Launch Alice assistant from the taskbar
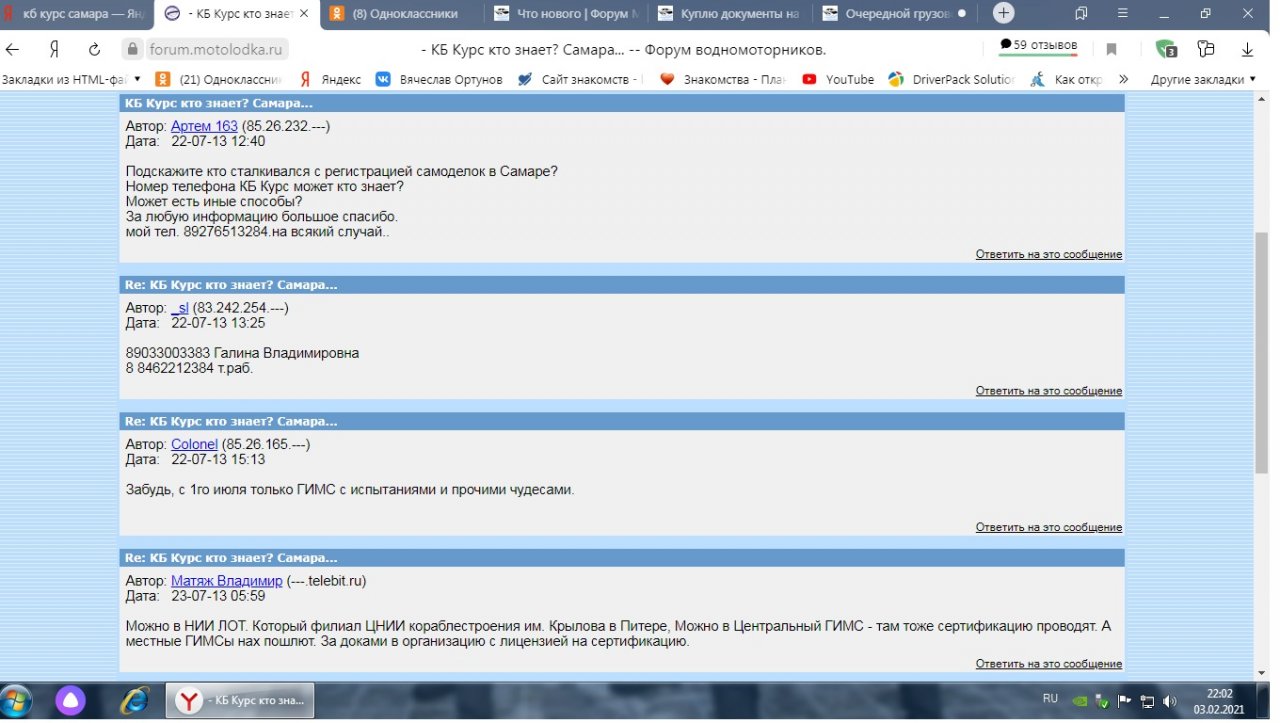Image resolution: width=1280 pixels, height=723 pixels. pos(70,700)
